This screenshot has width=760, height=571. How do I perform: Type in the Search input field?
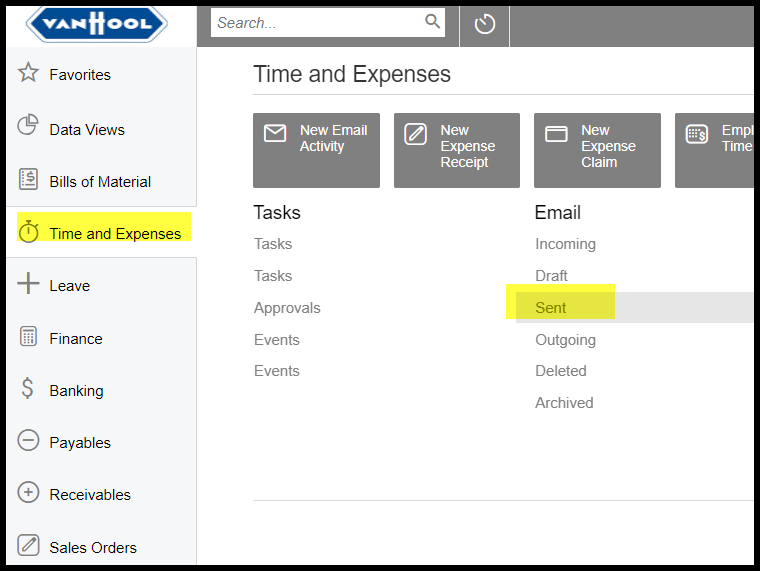315,22
